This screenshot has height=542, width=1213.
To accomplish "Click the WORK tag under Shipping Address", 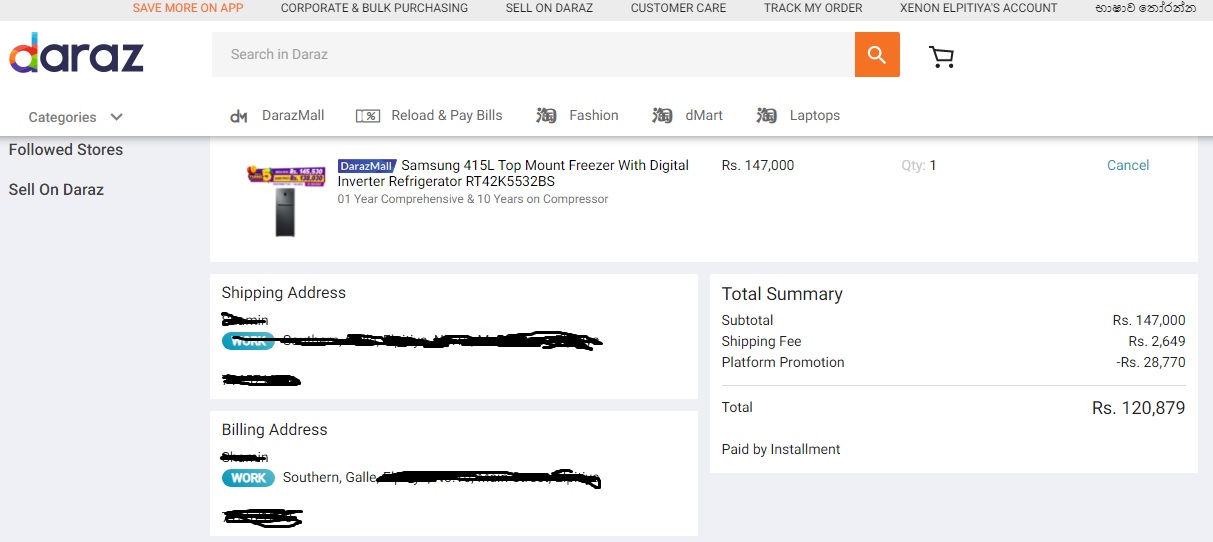I will [x=248, y=341].
